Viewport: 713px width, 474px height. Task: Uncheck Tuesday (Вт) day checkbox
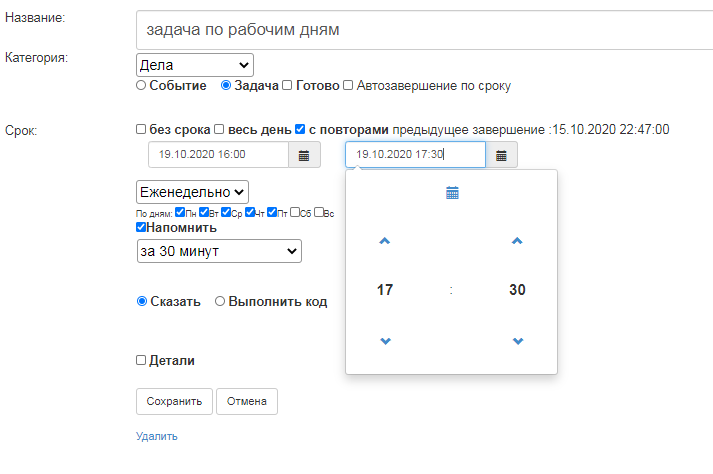(x=204, y=212)
